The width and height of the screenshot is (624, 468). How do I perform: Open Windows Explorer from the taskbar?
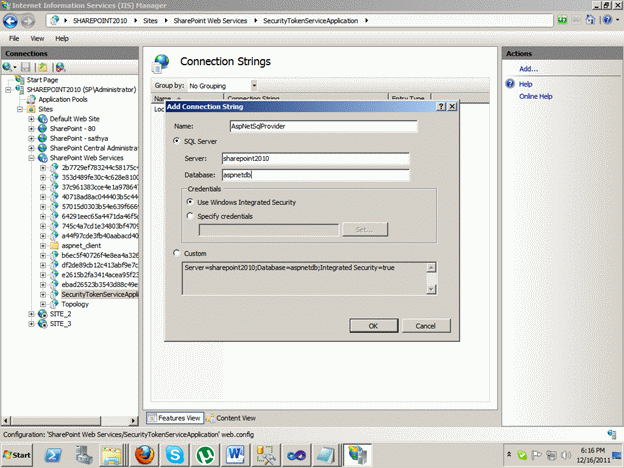pyautogui.click(x=111, y=455)
